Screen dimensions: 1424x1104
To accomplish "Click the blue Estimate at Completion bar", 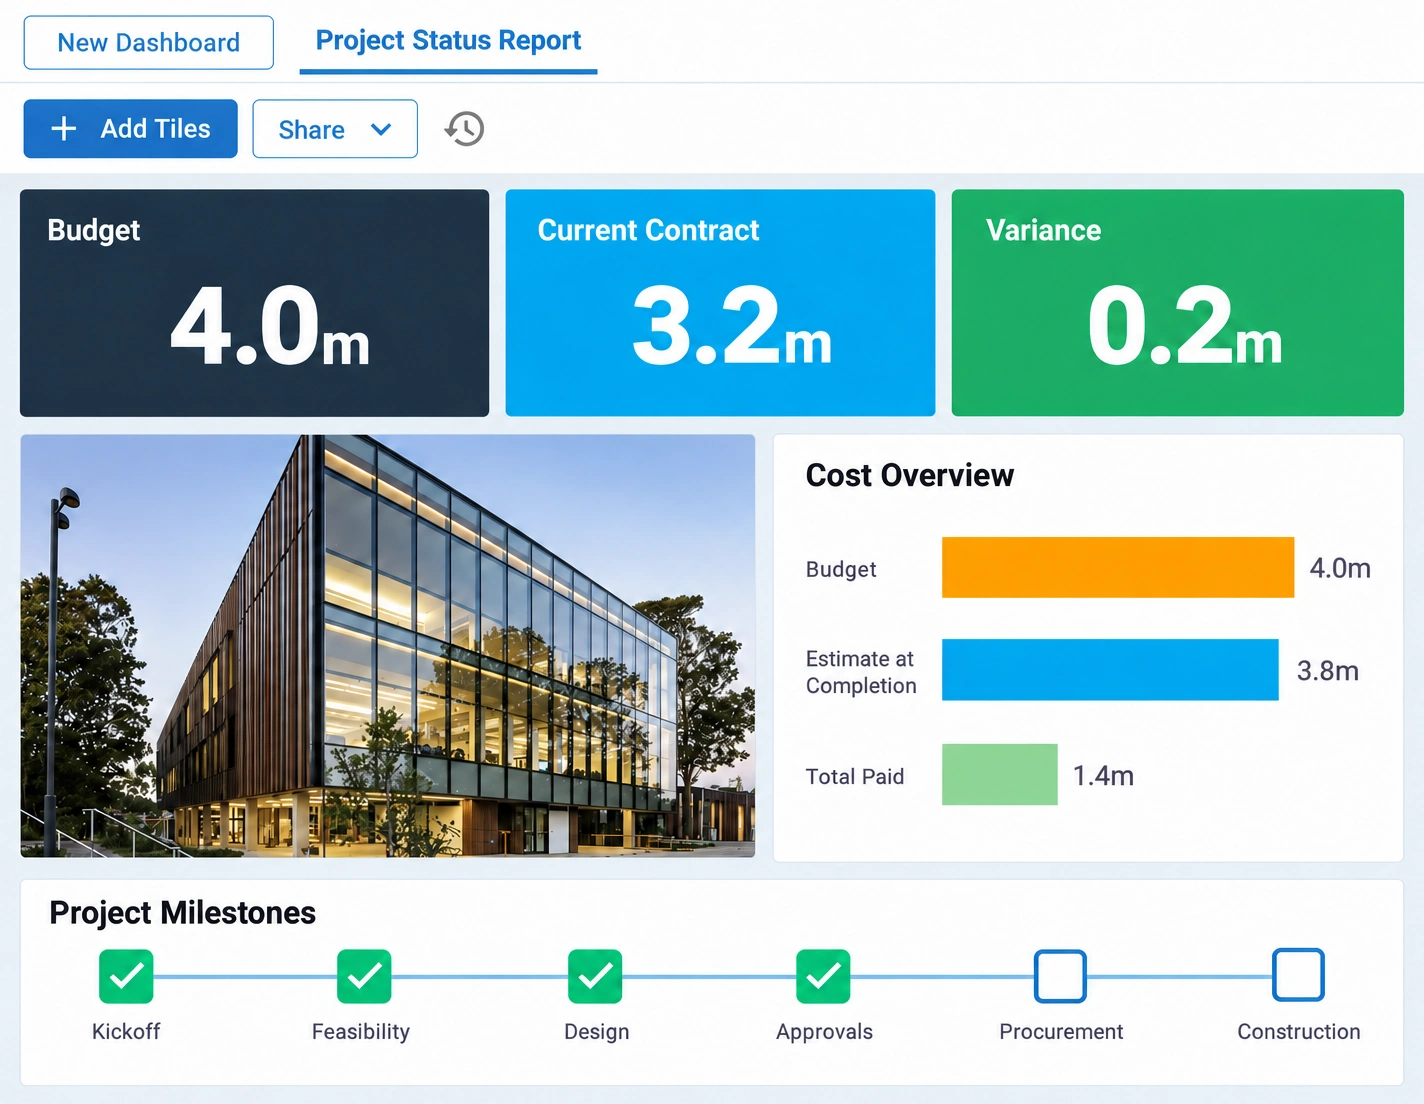I will pos(1110,670).
